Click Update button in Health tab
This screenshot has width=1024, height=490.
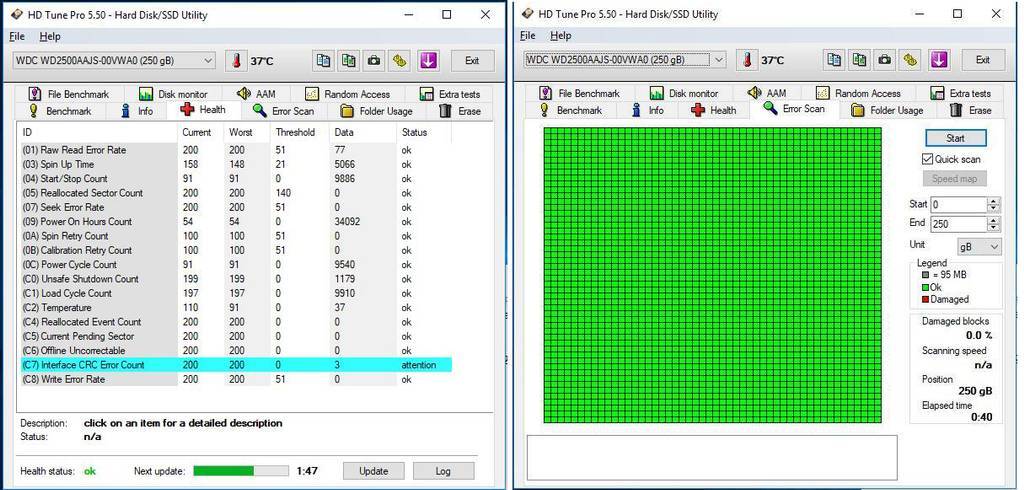(374, 471)
